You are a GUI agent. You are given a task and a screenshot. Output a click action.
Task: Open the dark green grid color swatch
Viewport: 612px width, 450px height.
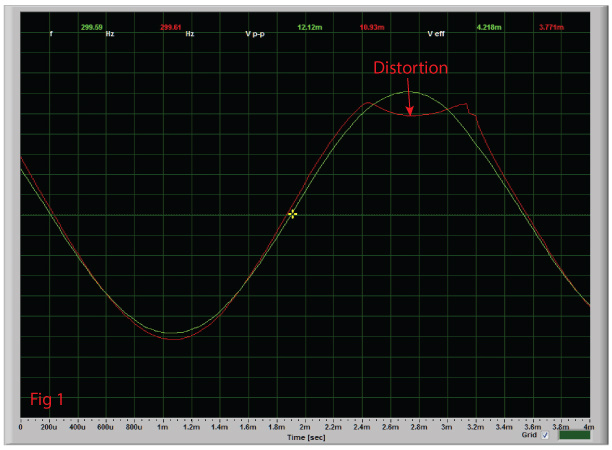(x=574, y=435)
